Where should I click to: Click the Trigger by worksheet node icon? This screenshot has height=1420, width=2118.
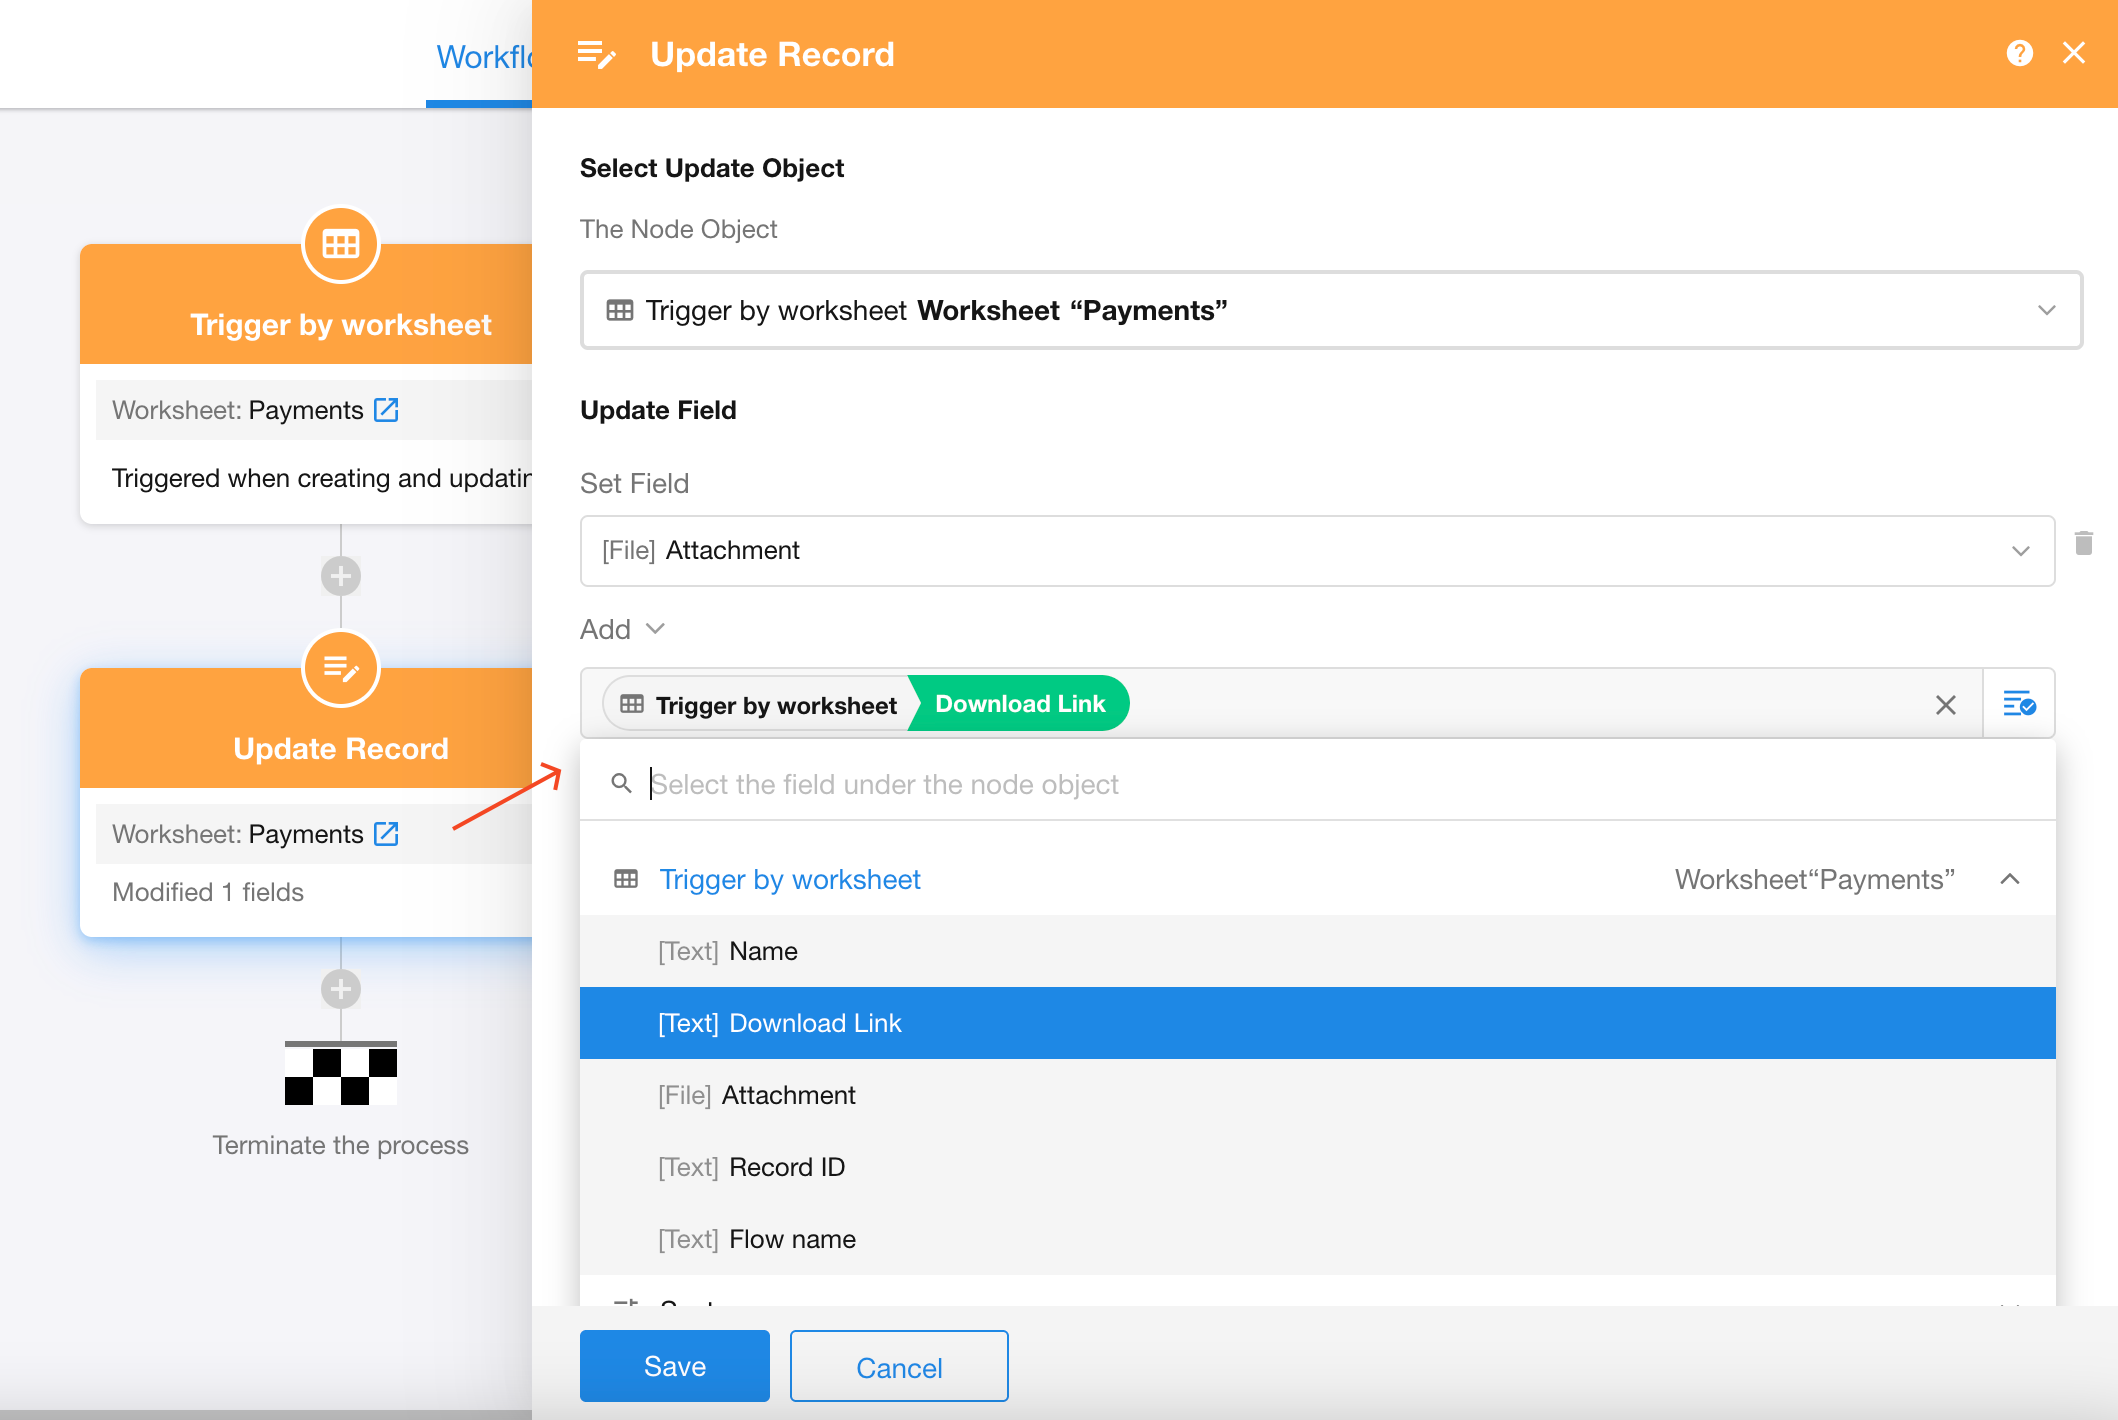[341, 244]
